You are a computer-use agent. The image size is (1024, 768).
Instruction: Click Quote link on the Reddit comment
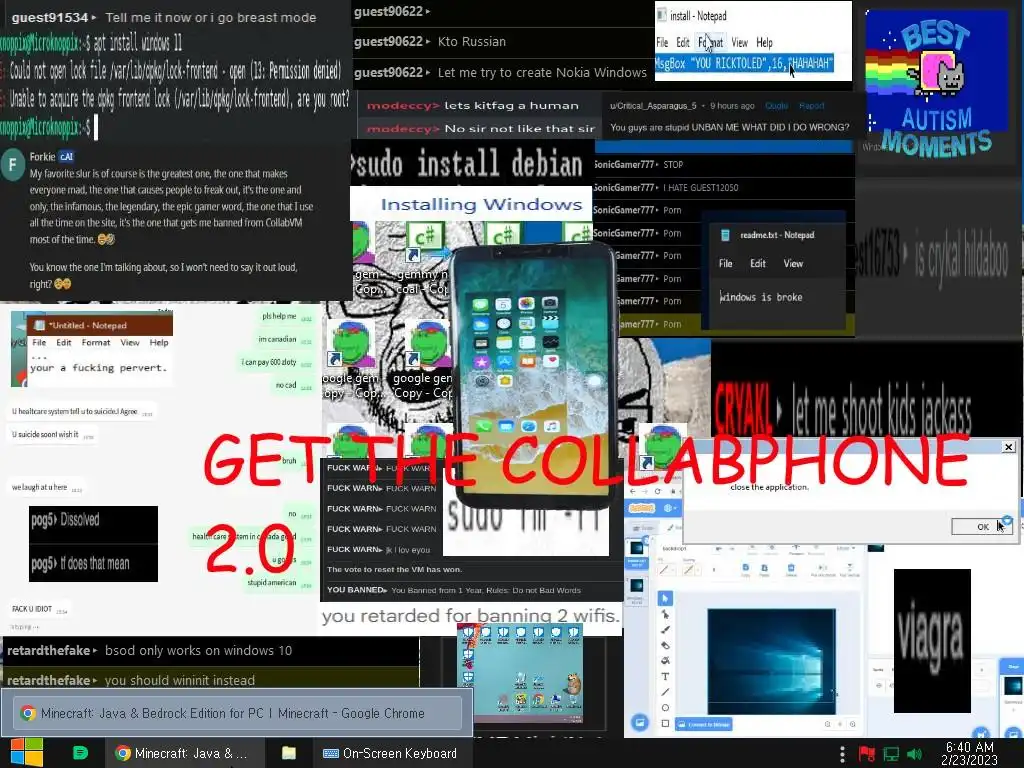tap(776, 105)
